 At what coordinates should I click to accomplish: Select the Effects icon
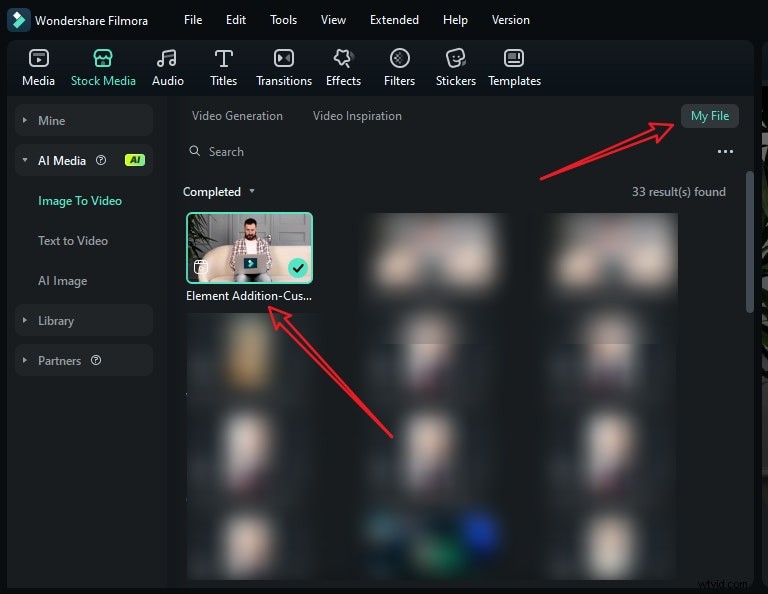343,67
